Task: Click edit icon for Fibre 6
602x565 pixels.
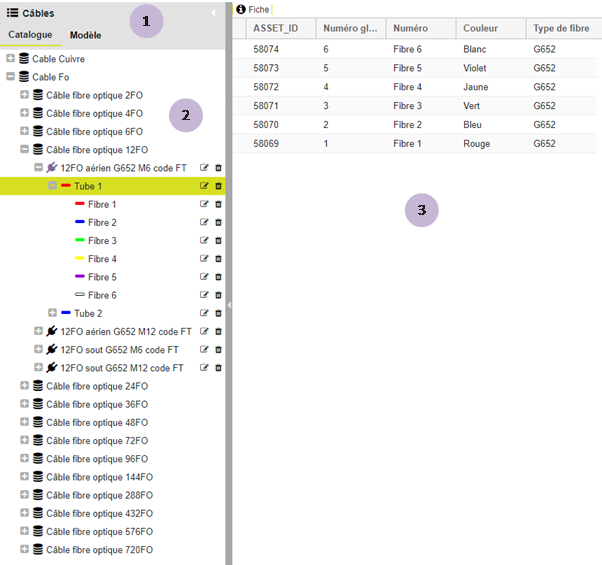Action: click(x=205, y=295)
